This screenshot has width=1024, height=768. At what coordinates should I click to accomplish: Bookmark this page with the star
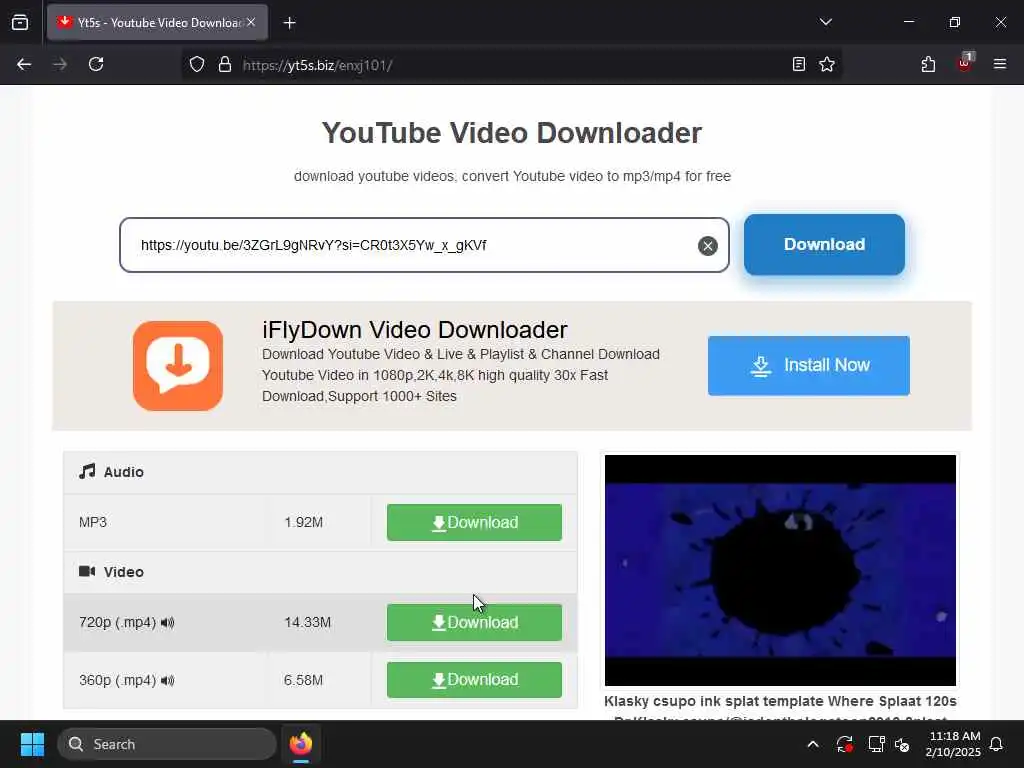pyautogui.click(x=827, y=64)
